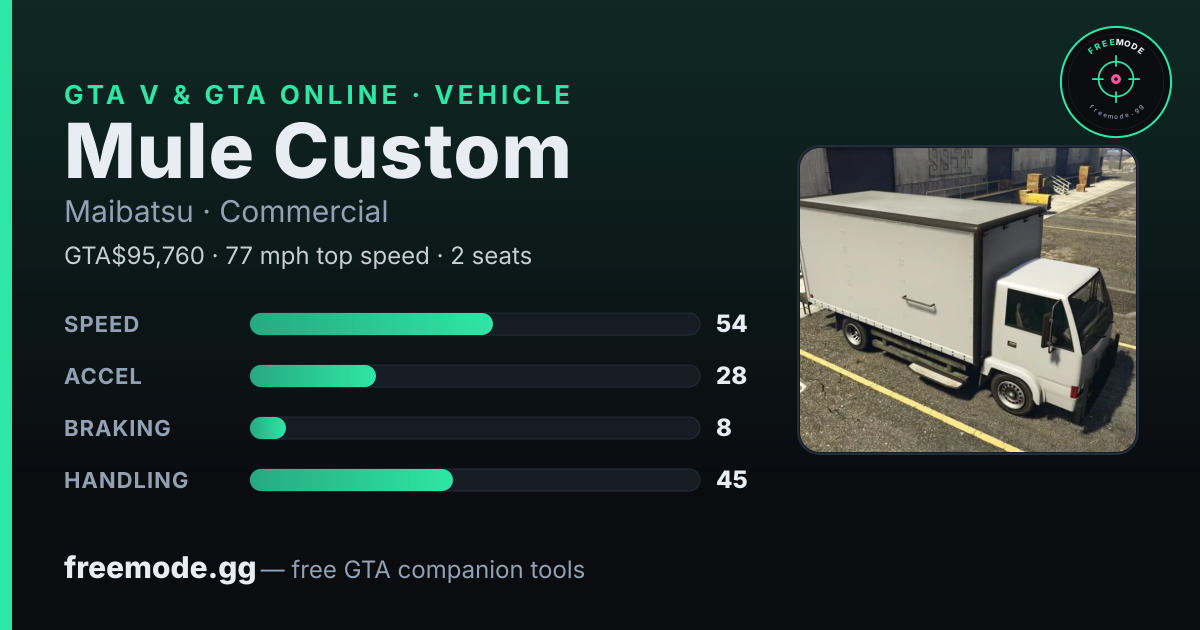
Task: Click the SPEED stat bar
Action: (x=474, y=324)
